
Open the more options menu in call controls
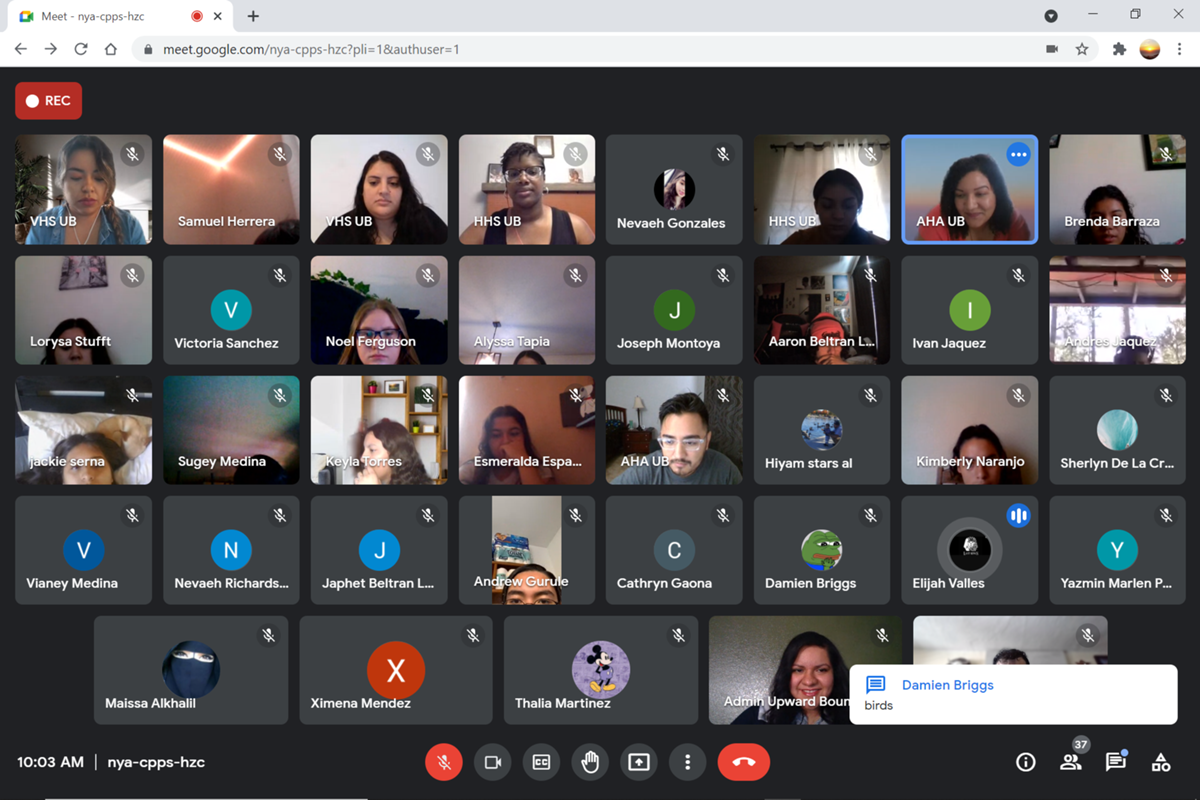pos(687,762)
